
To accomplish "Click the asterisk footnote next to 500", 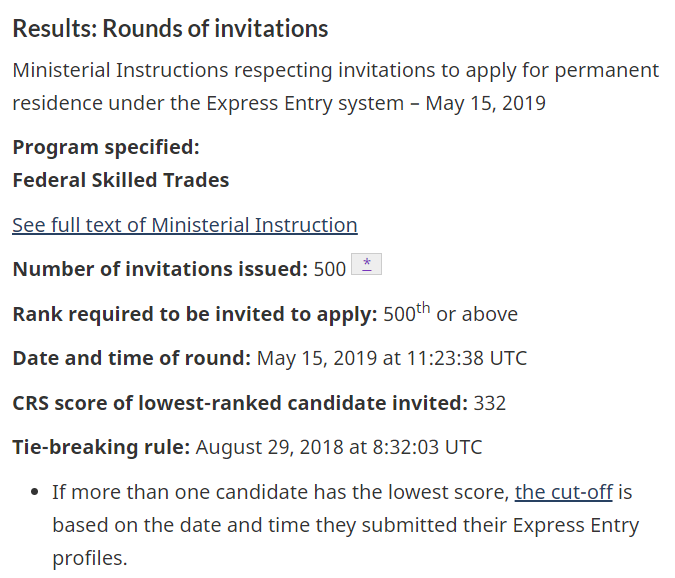I will (367, 265).
